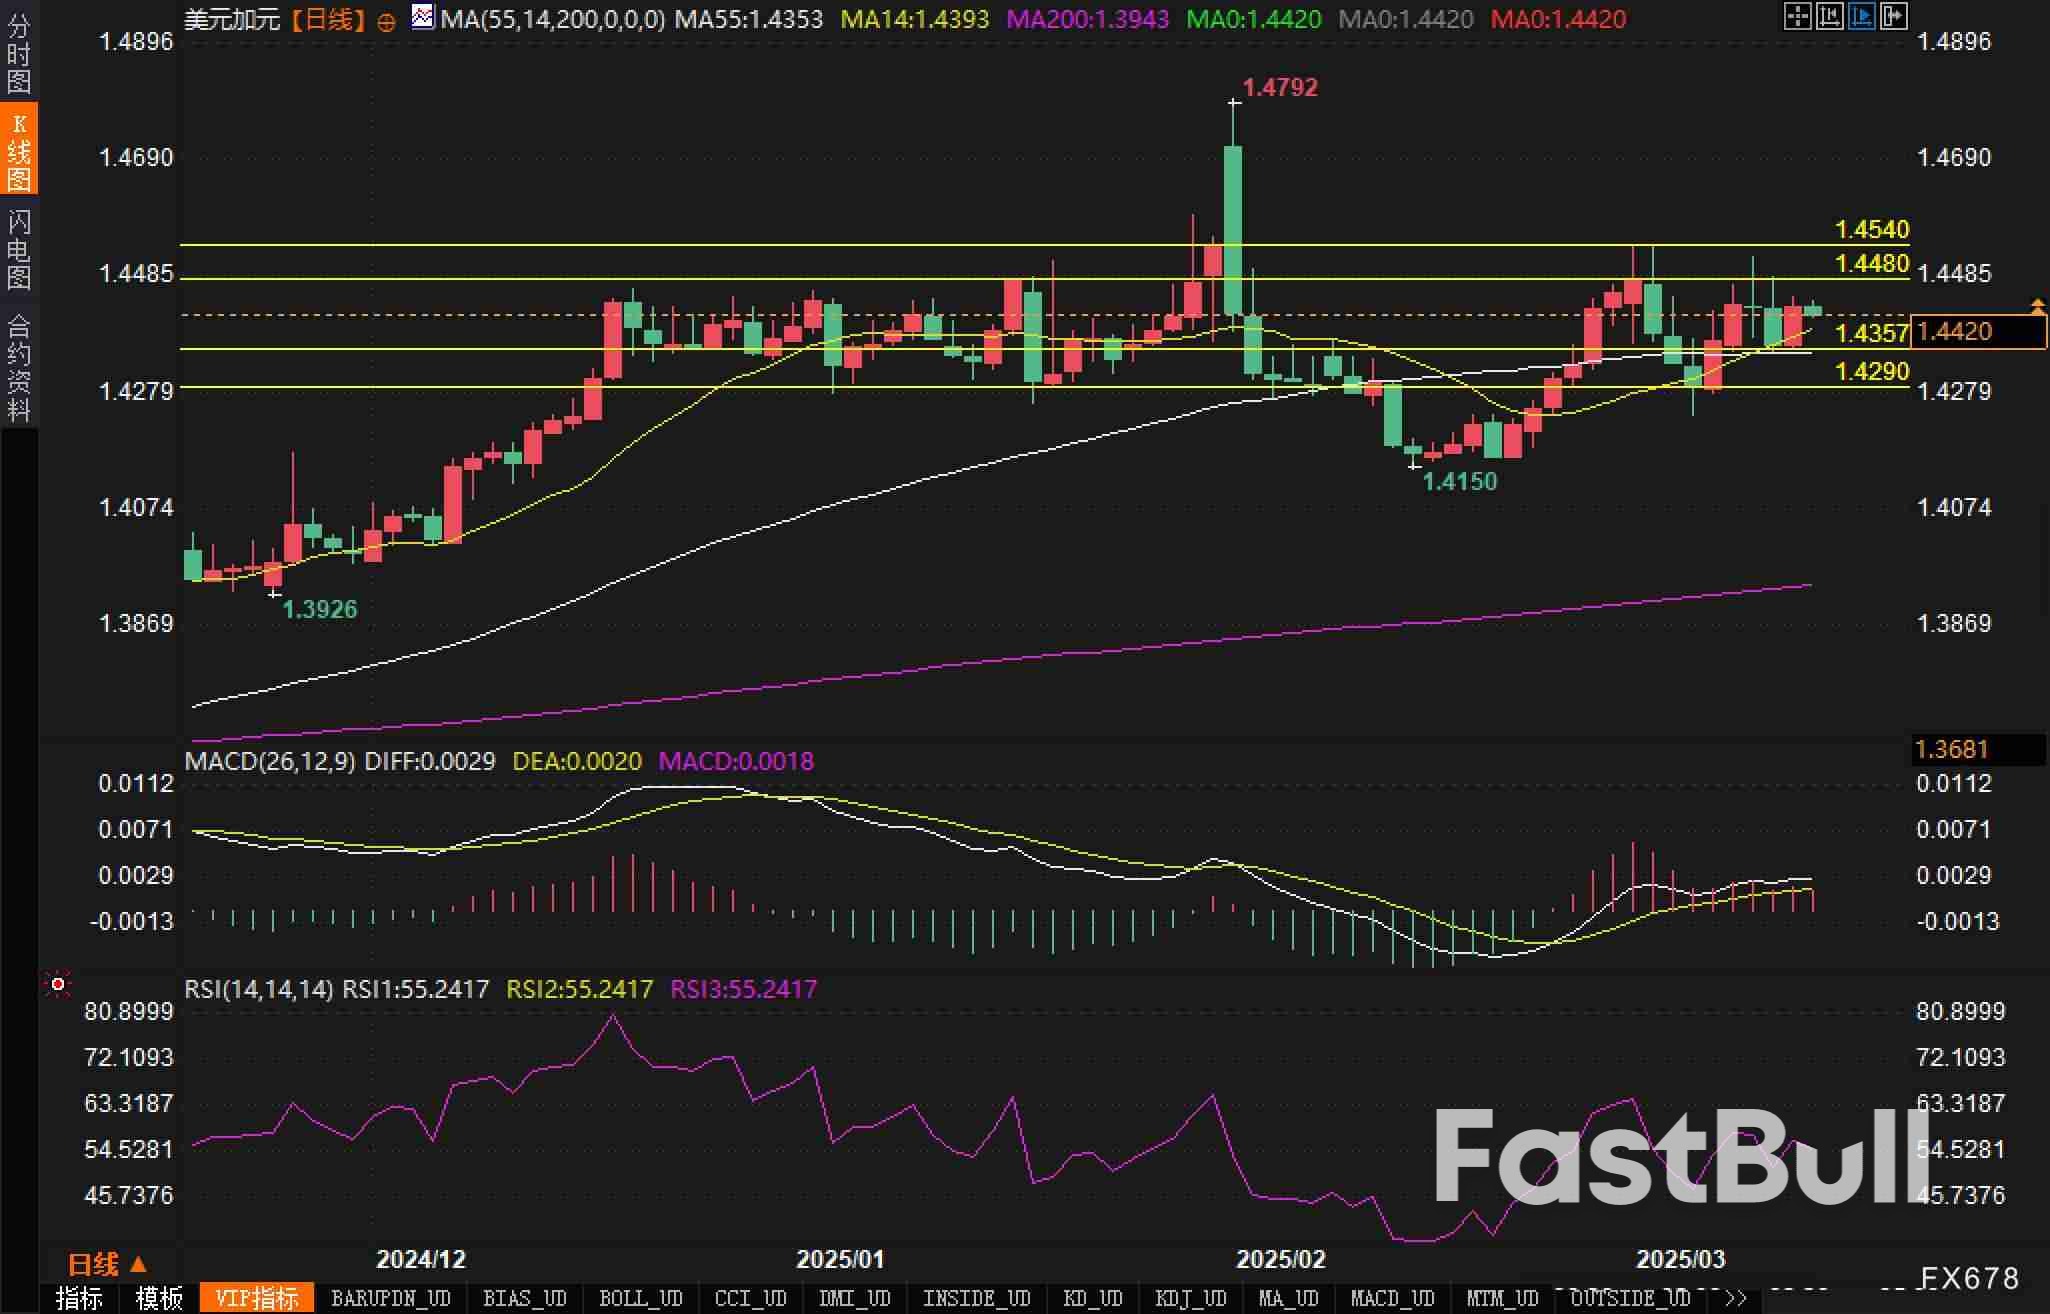Viewport: 2050px width, 1314px height.
Task: Click the chart range statistics icon
Action: click(1829, 16)
